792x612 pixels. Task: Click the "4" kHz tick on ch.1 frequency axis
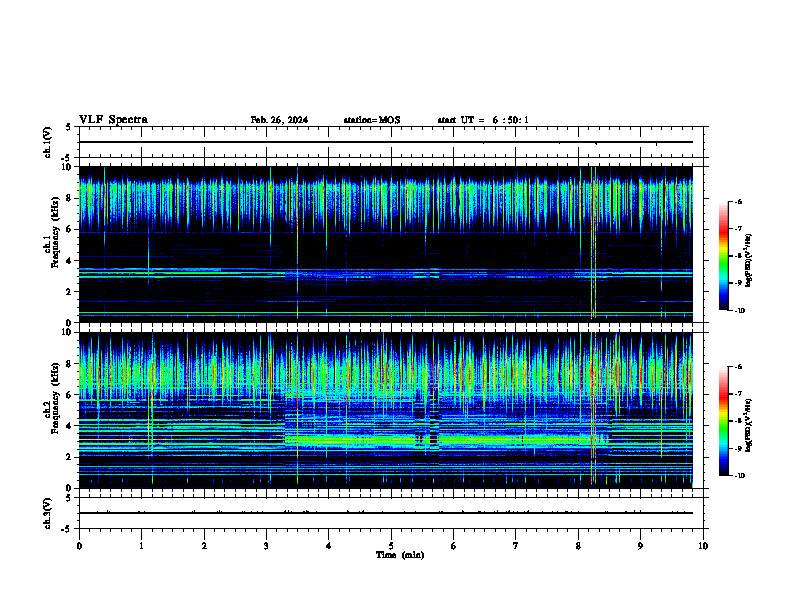[69, 261]
